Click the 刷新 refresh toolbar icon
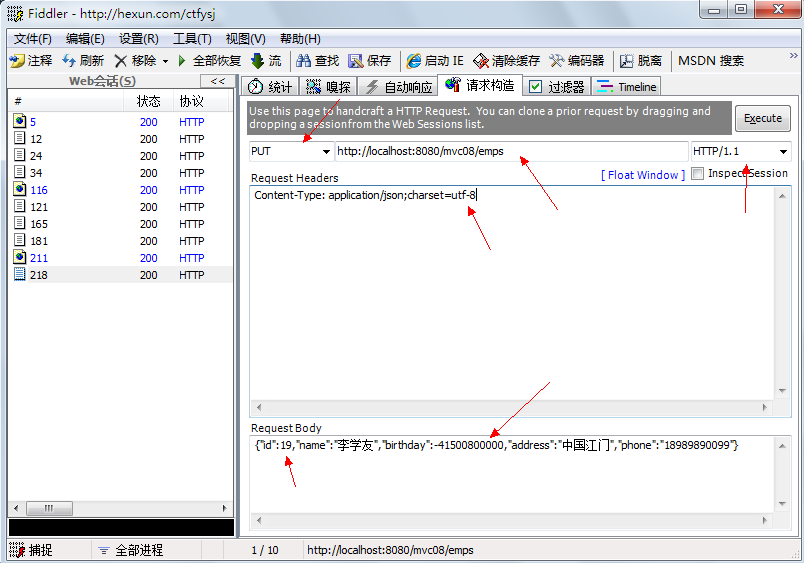 coord(69,61)
